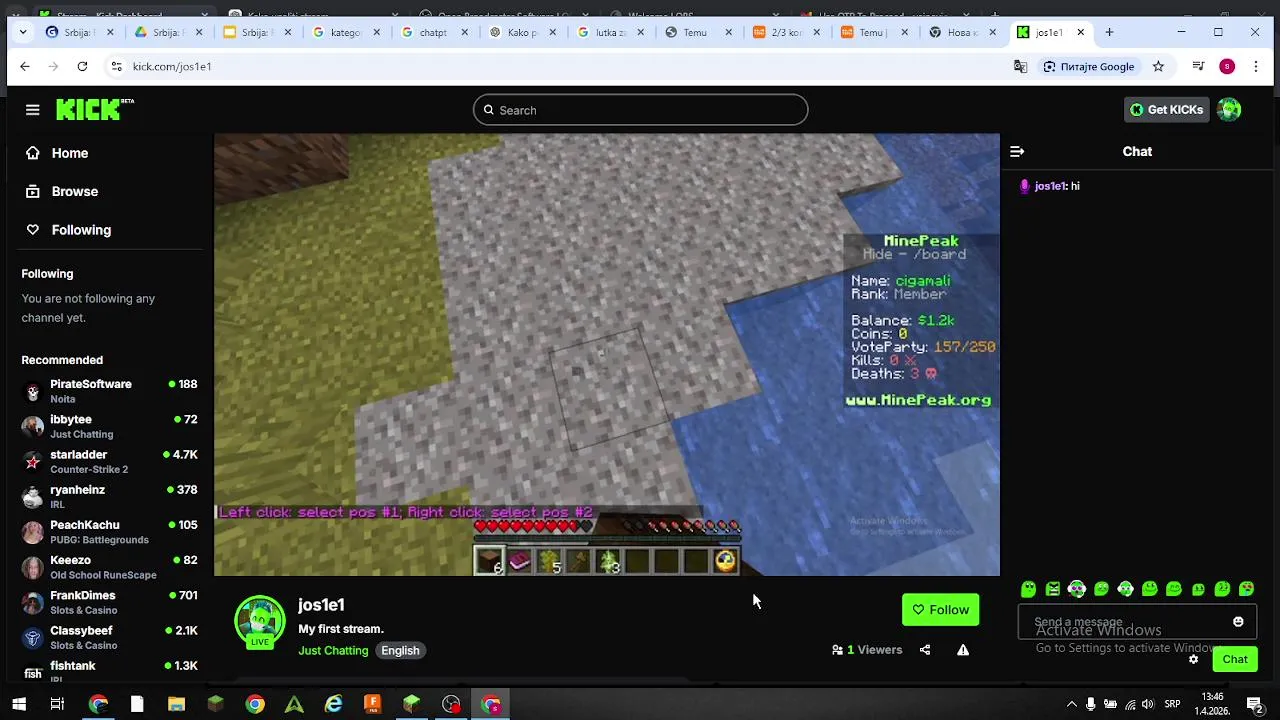The image size is (1280, 720).
Task: Click the translate page icon
Action: coord(1020,66)
